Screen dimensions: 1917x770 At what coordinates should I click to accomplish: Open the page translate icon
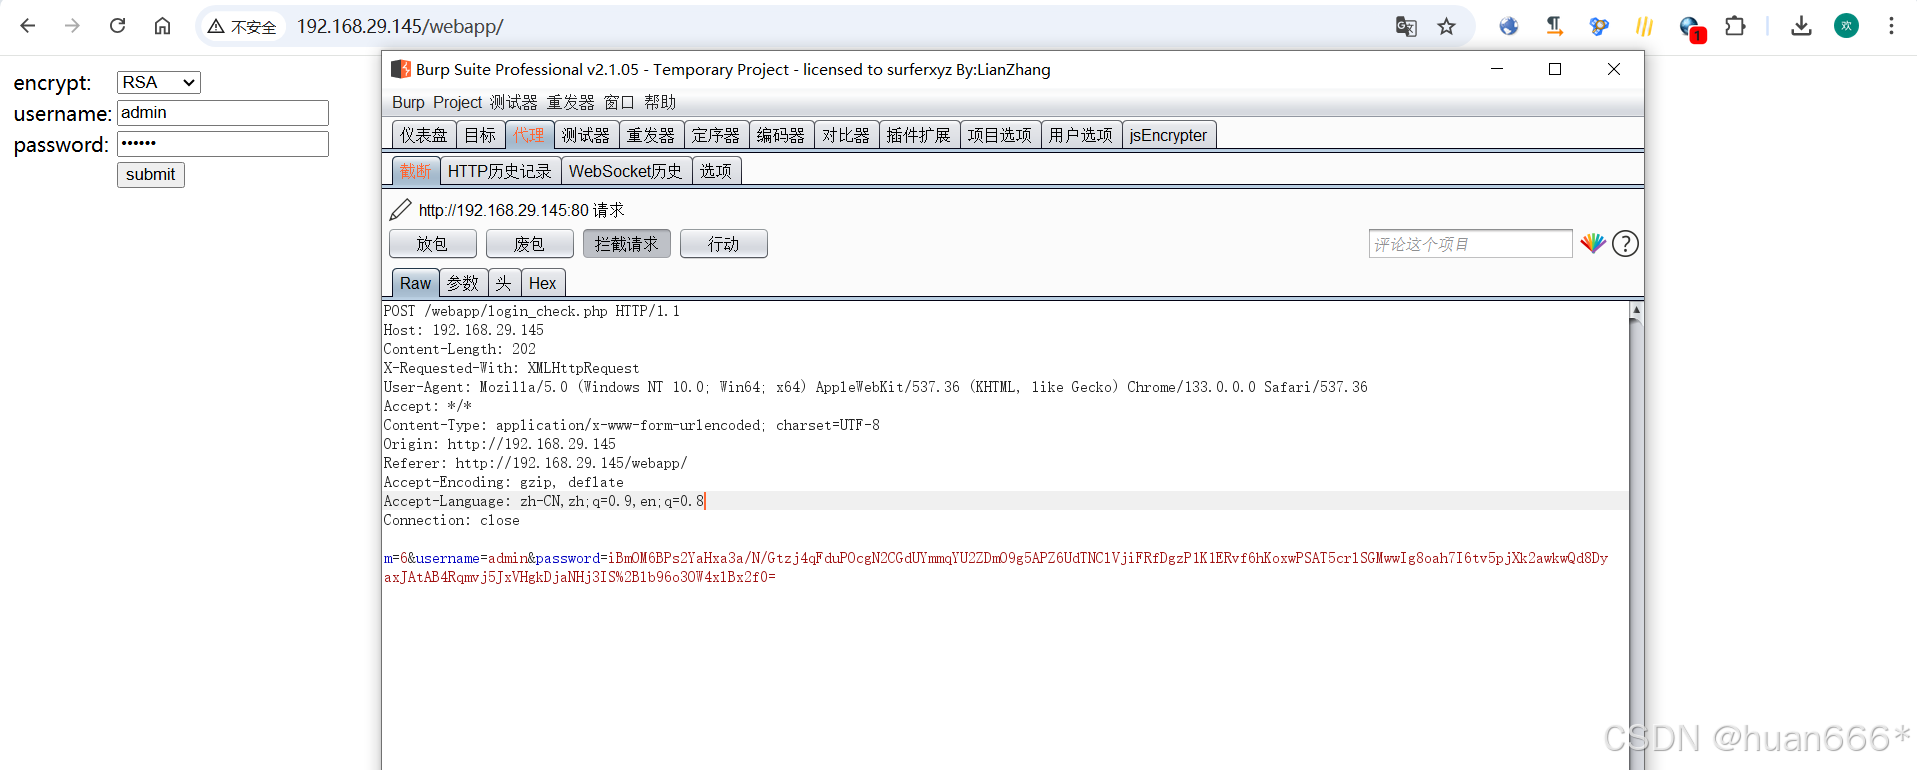1406,27
